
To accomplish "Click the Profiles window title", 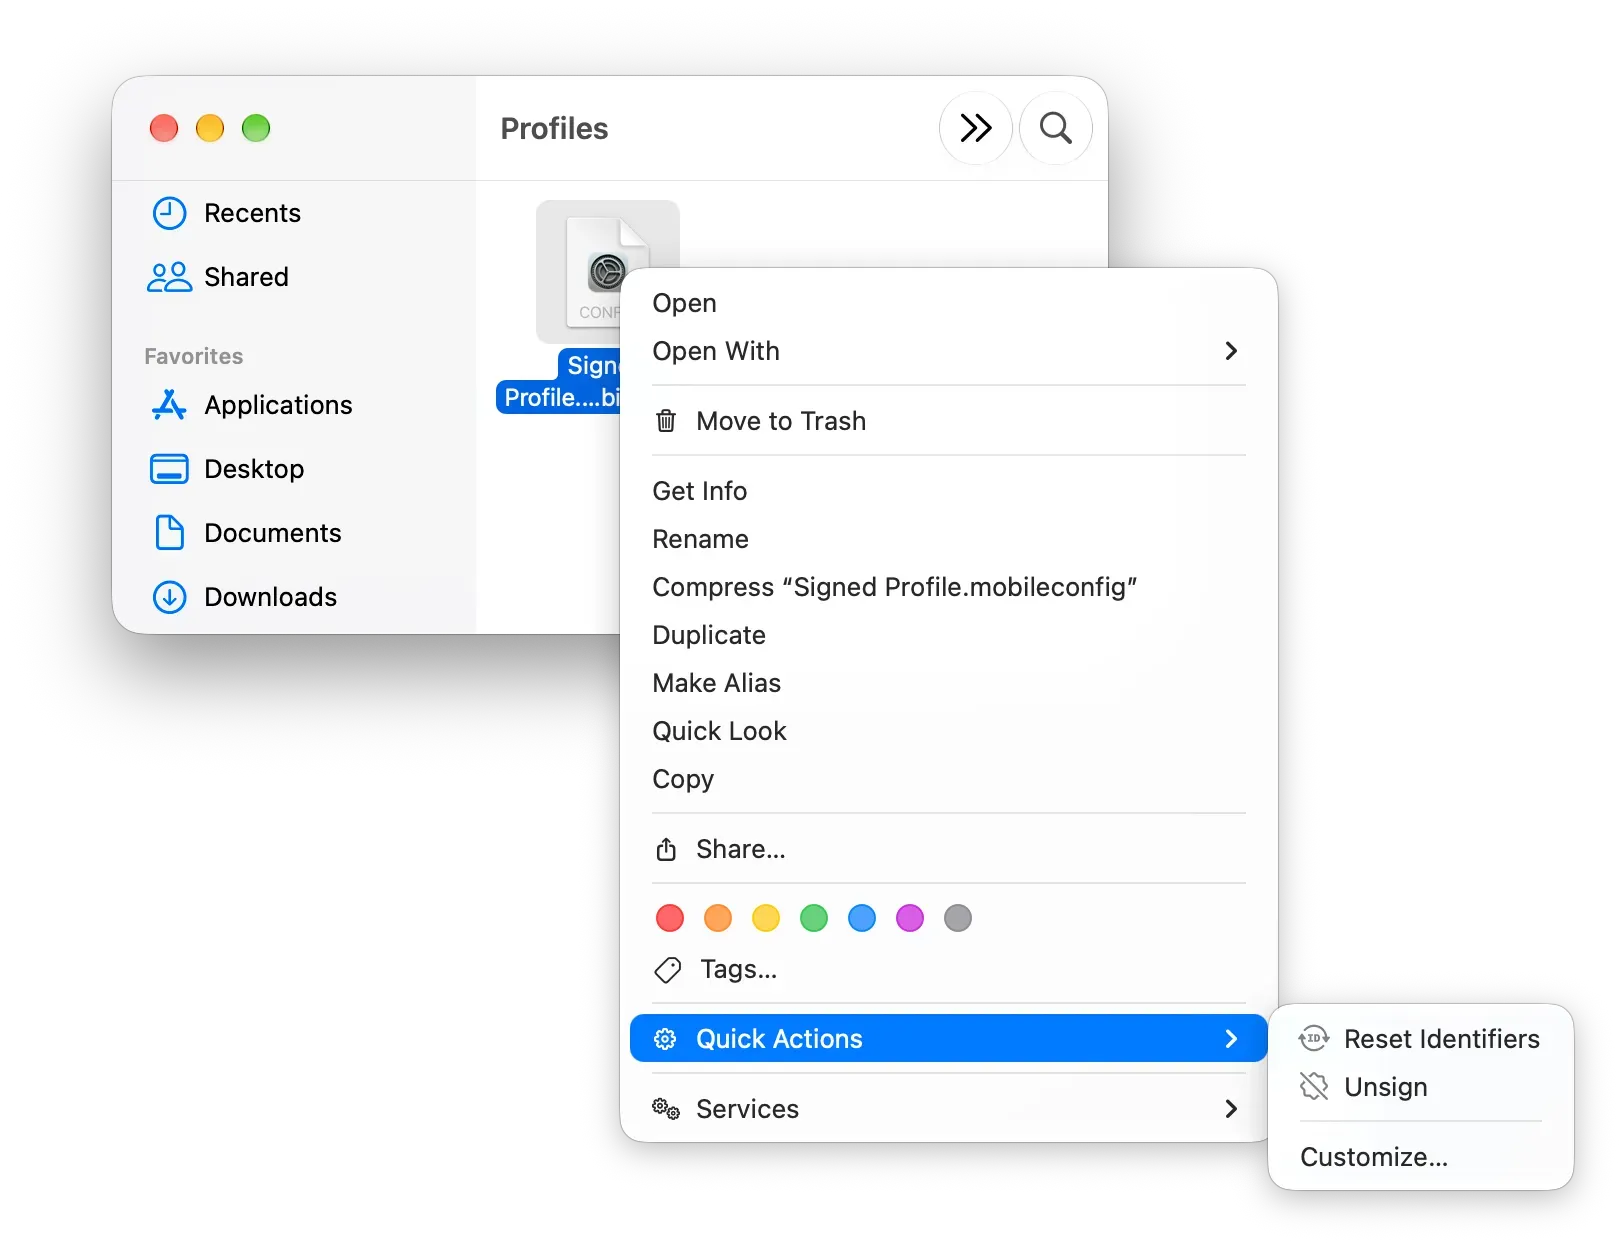I will (x=554, y=129).
